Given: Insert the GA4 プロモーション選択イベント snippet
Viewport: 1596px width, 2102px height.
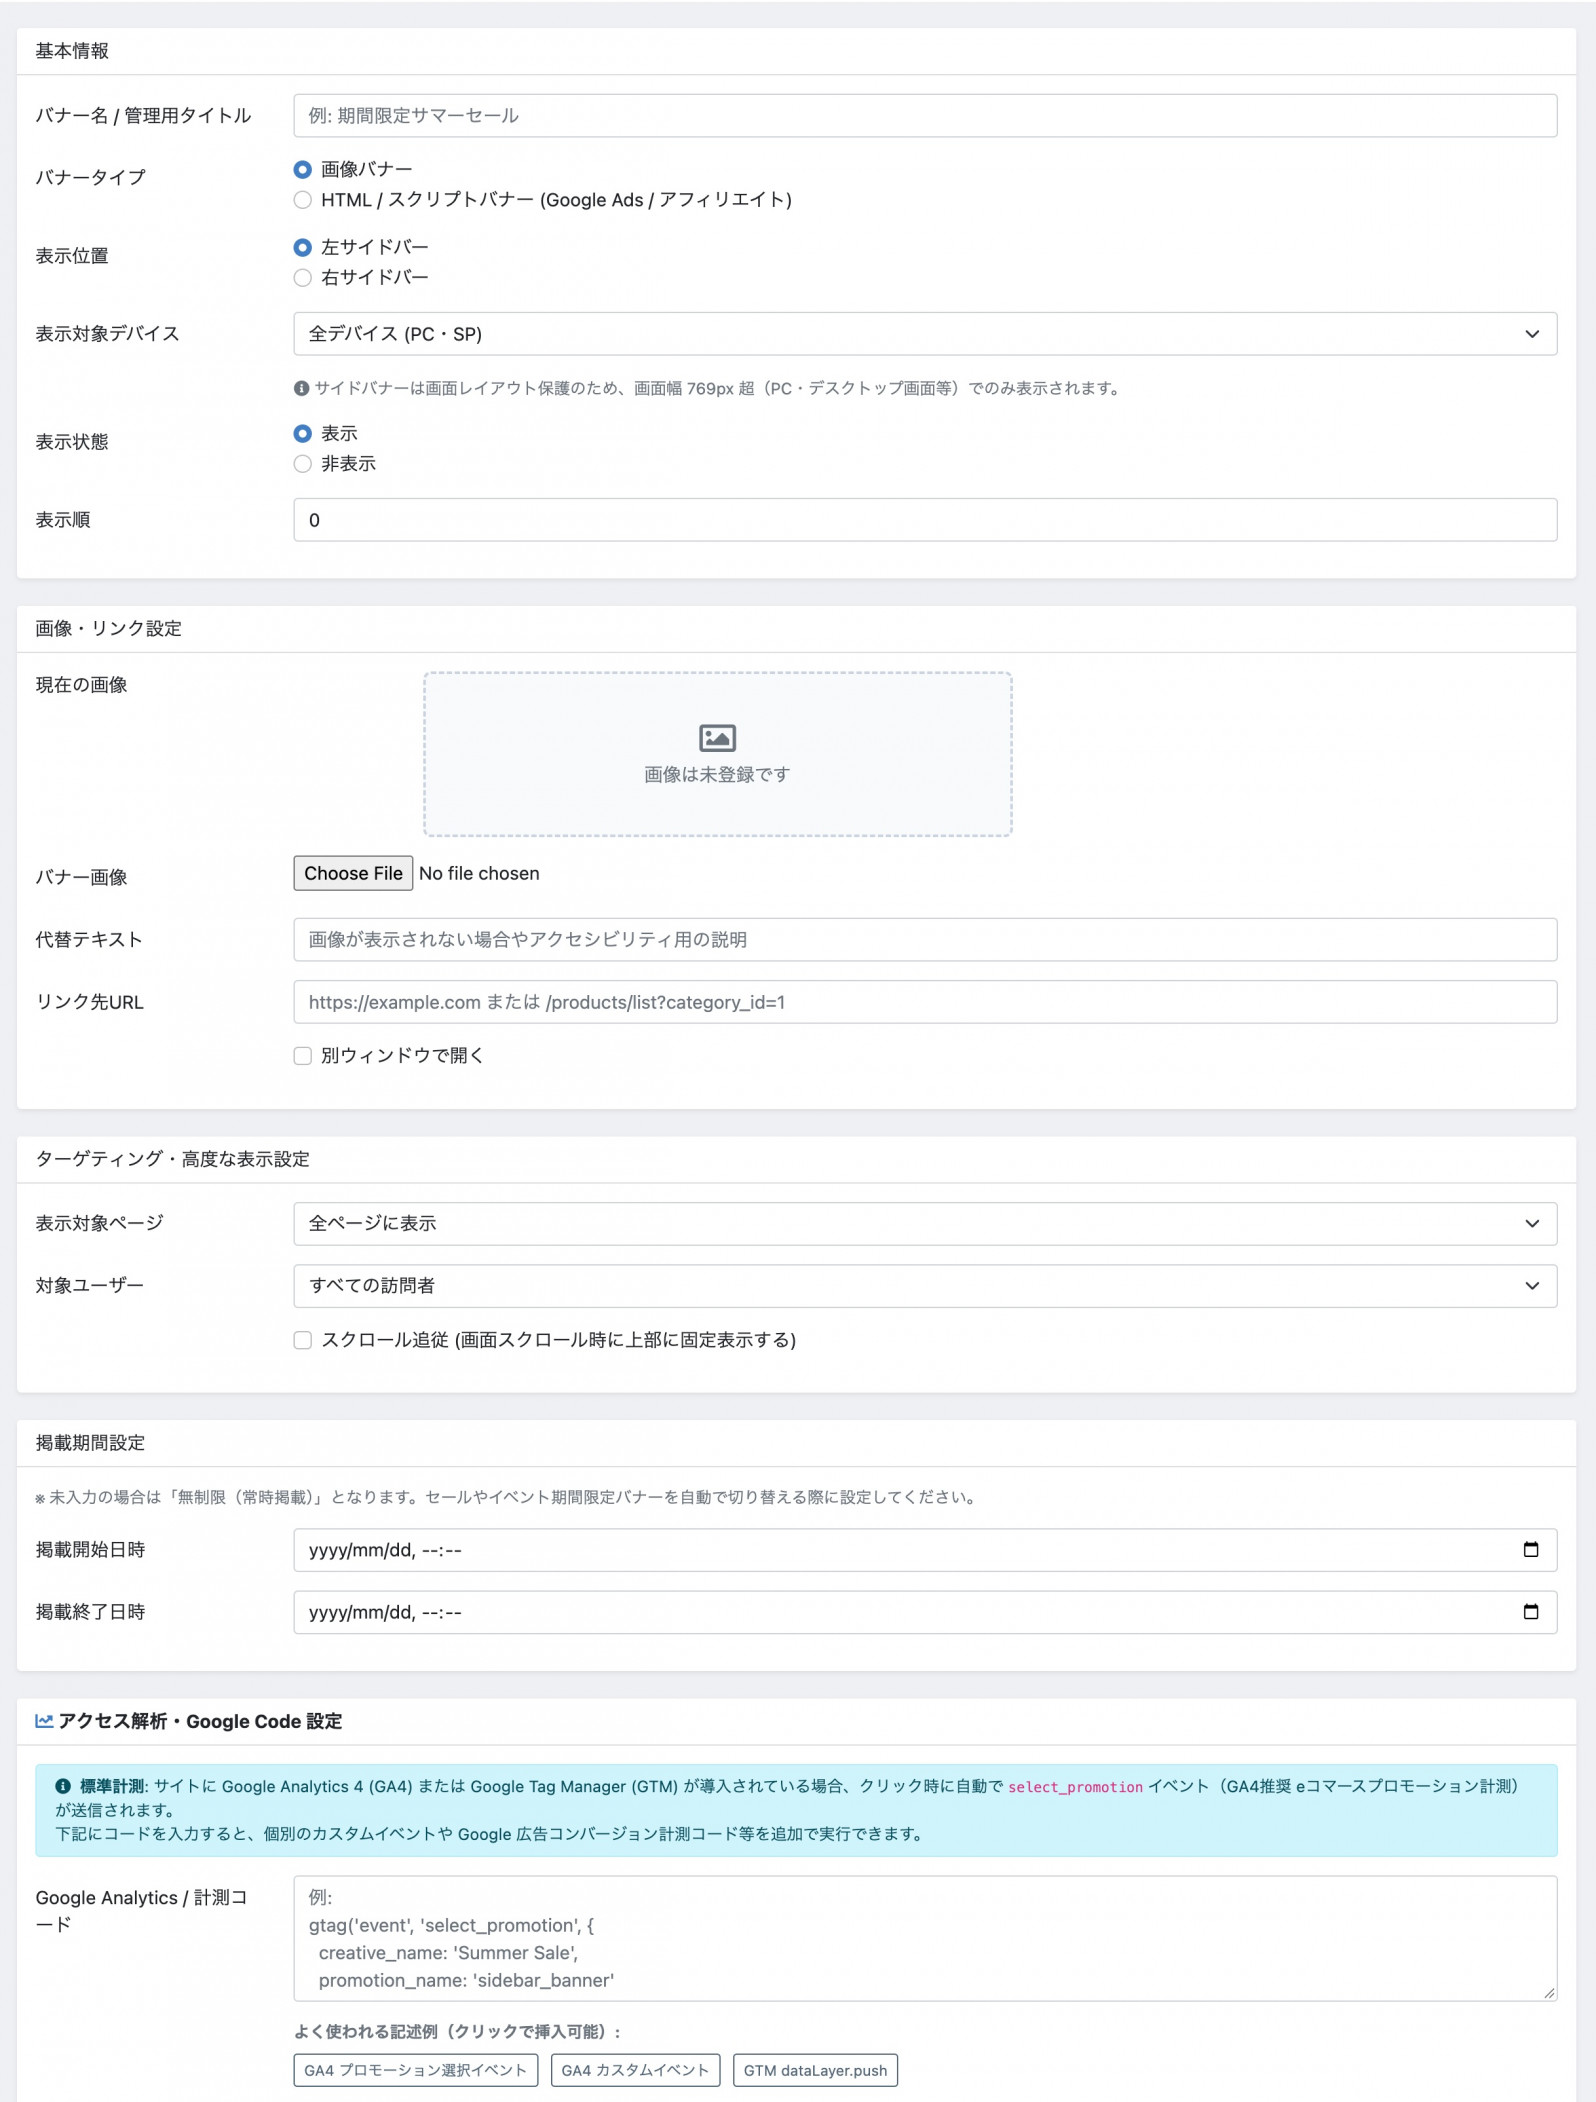Looking at the screenshot, I should (415, 2070).
